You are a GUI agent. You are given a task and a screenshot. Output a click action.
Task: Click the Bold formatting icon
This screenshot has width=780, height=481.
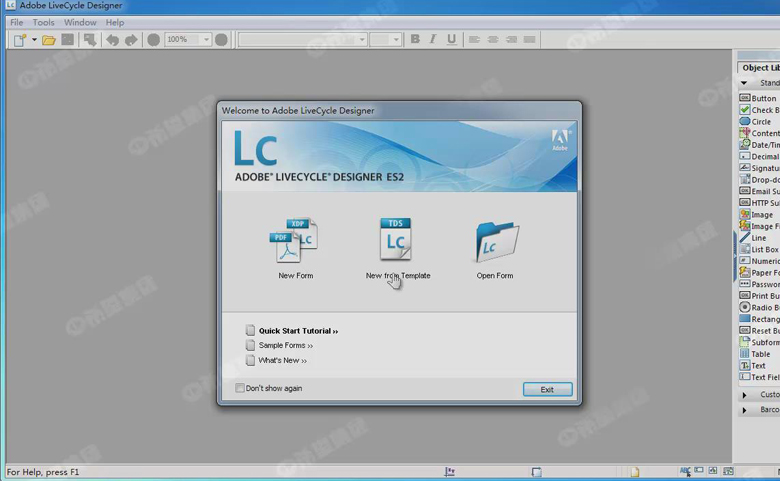tap(415, 40)
